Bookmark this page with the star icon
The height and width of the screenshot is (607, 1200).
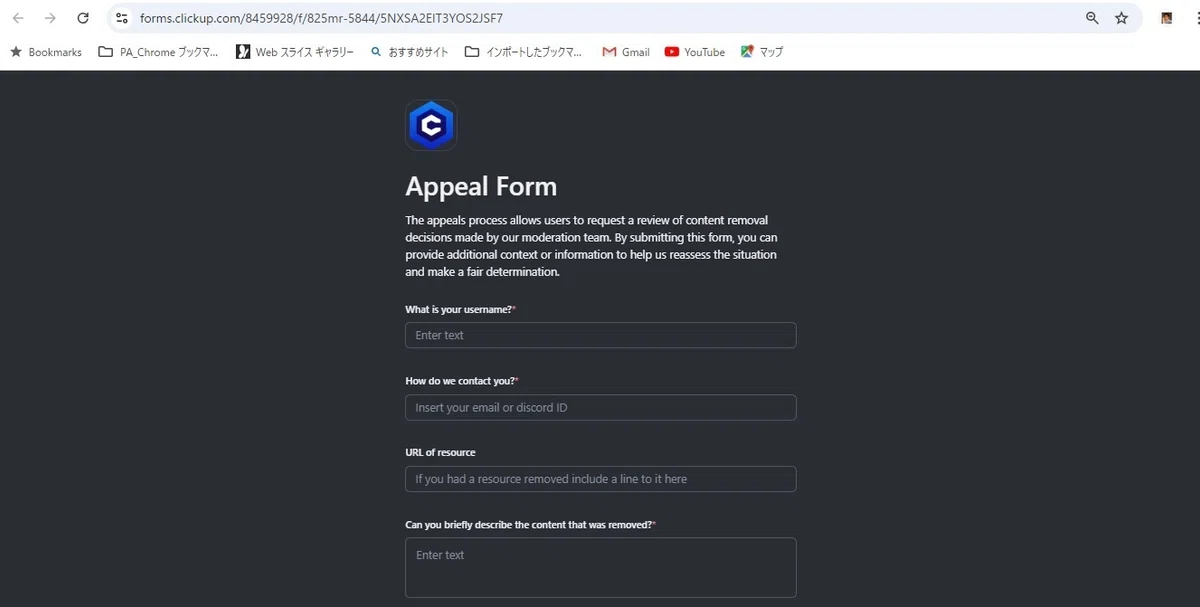point(1121,18)
